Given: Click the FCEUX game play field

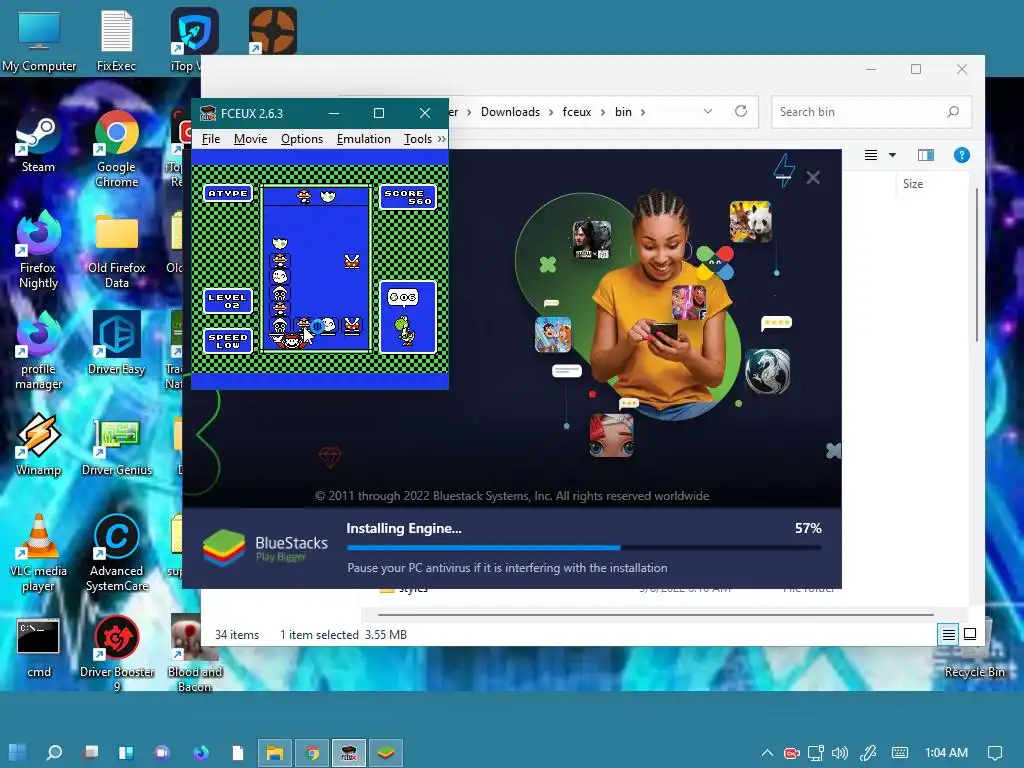Looking at the screenshot, I should click(316, 269).
